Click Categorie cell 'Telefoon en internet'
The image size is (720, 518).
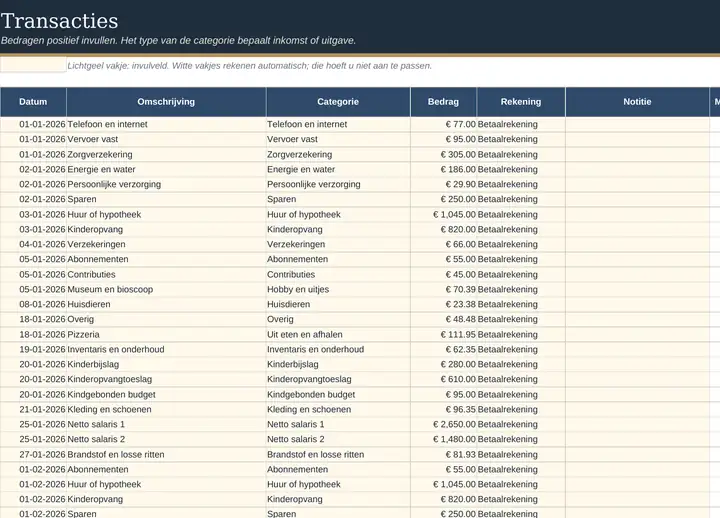[338, 124]
